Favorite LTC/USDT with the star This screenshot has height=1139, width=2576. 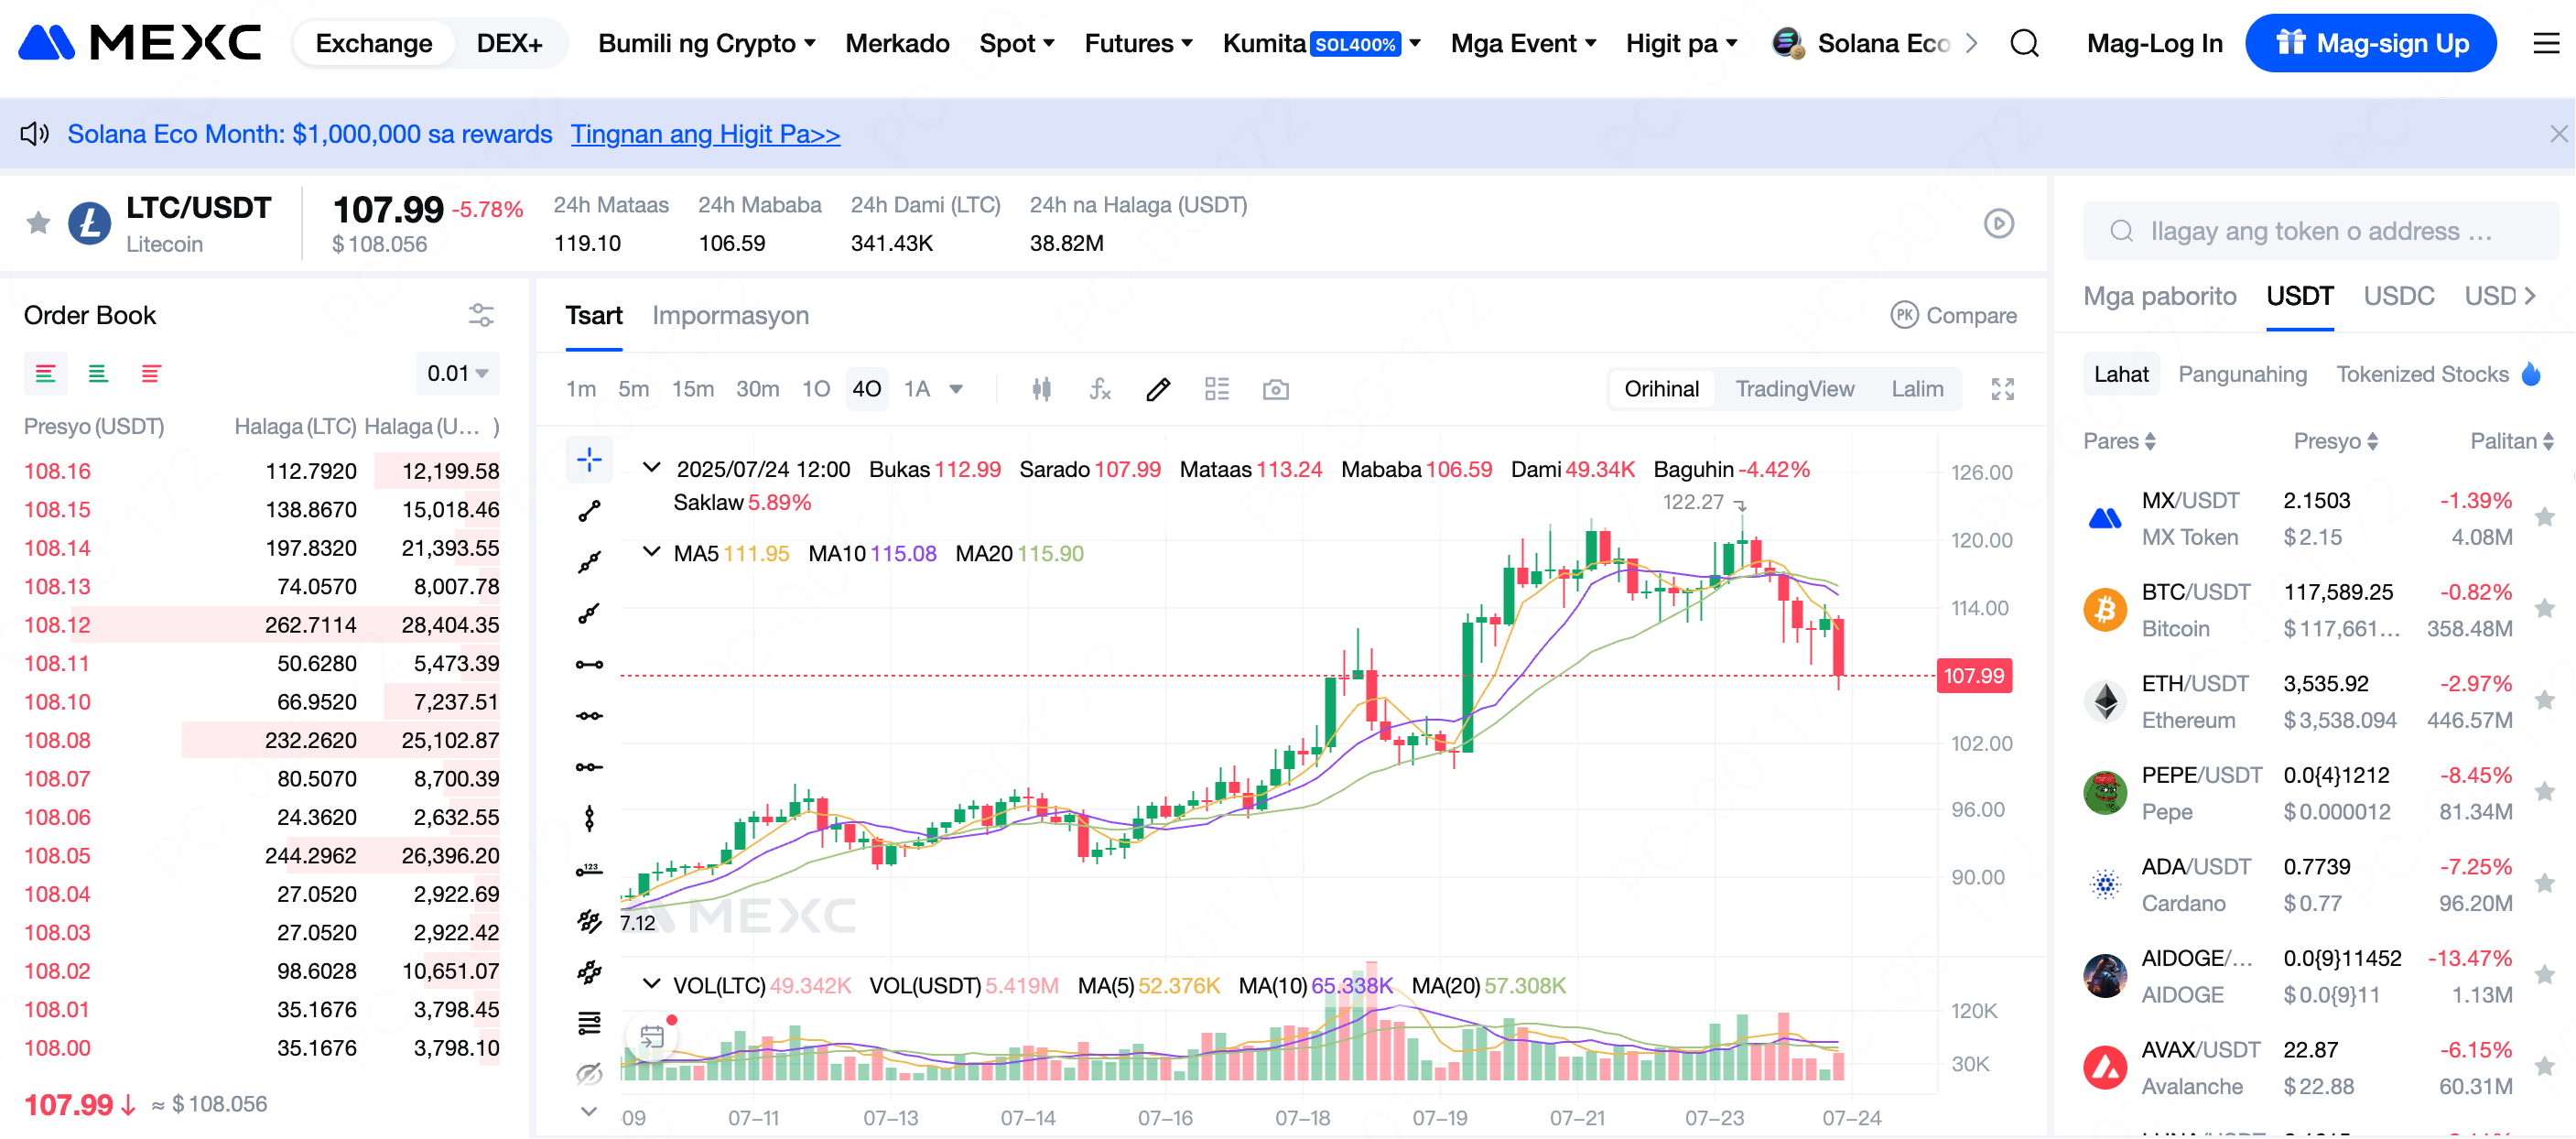(38, 222)
